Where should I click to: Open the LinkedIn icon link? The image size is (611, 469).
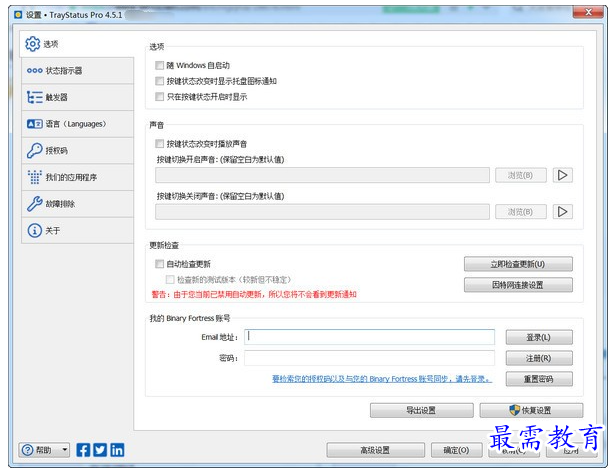117,450
